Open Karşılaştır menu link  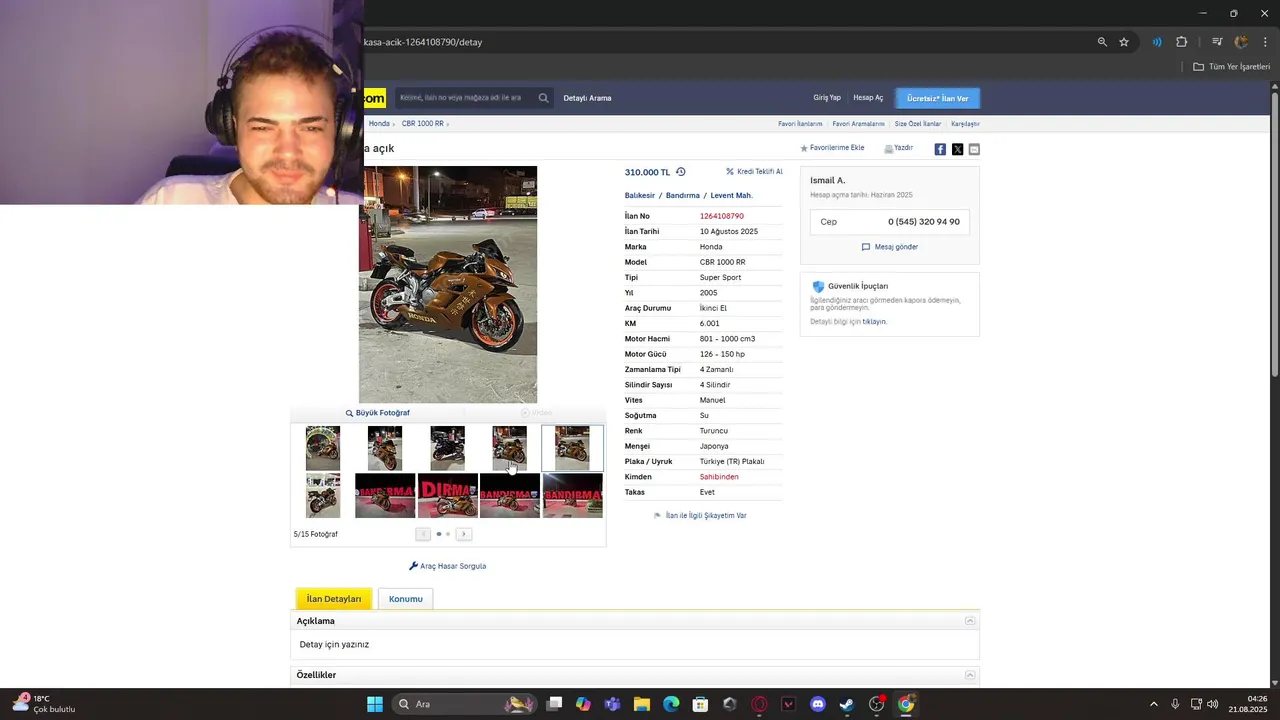point(965,124)
